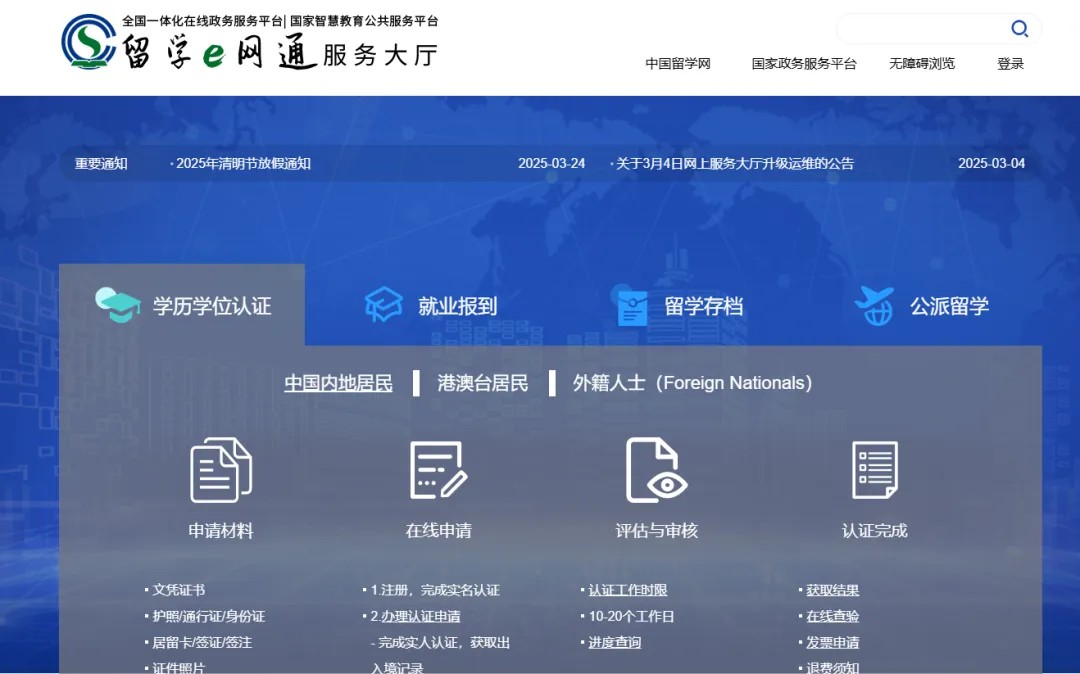Click 登录 to log in
1080x674 pixels.
[x=1010, y=64]
